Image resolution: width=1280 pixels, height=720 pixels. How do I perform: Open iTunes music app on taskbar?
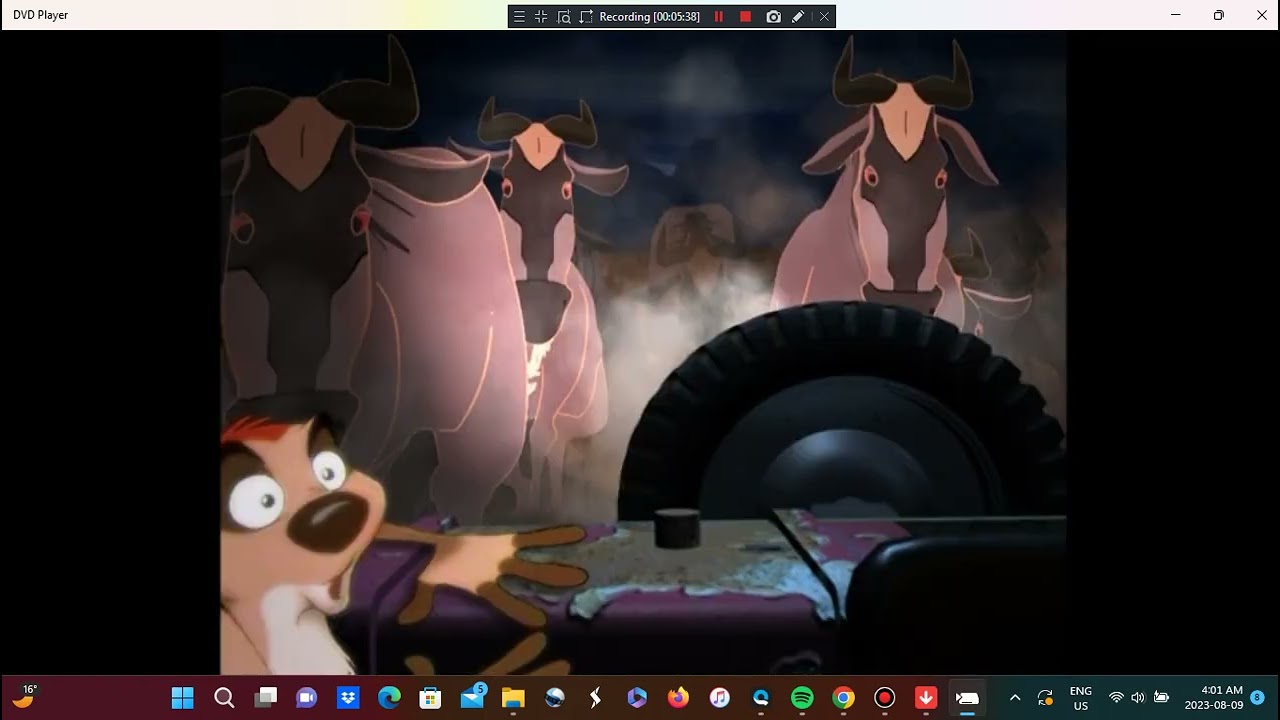tap(720, 698)
